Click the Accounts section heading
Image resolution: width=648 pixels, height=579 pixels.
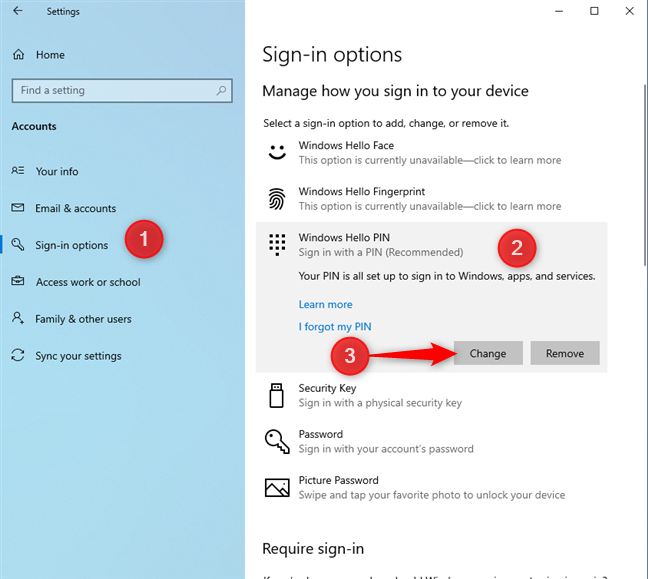pos(34,126)
